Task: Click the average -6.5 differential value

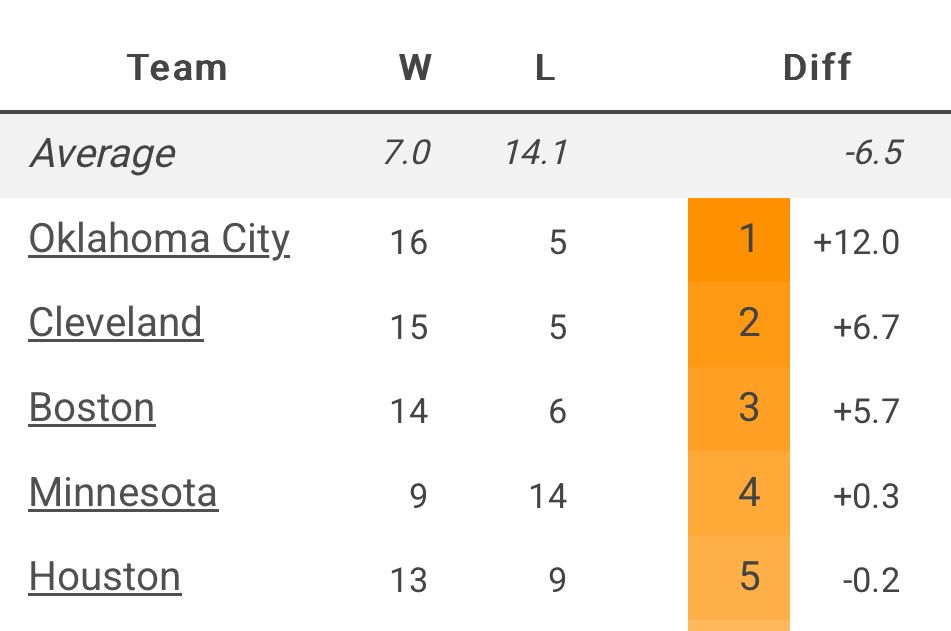Action: 874,152
